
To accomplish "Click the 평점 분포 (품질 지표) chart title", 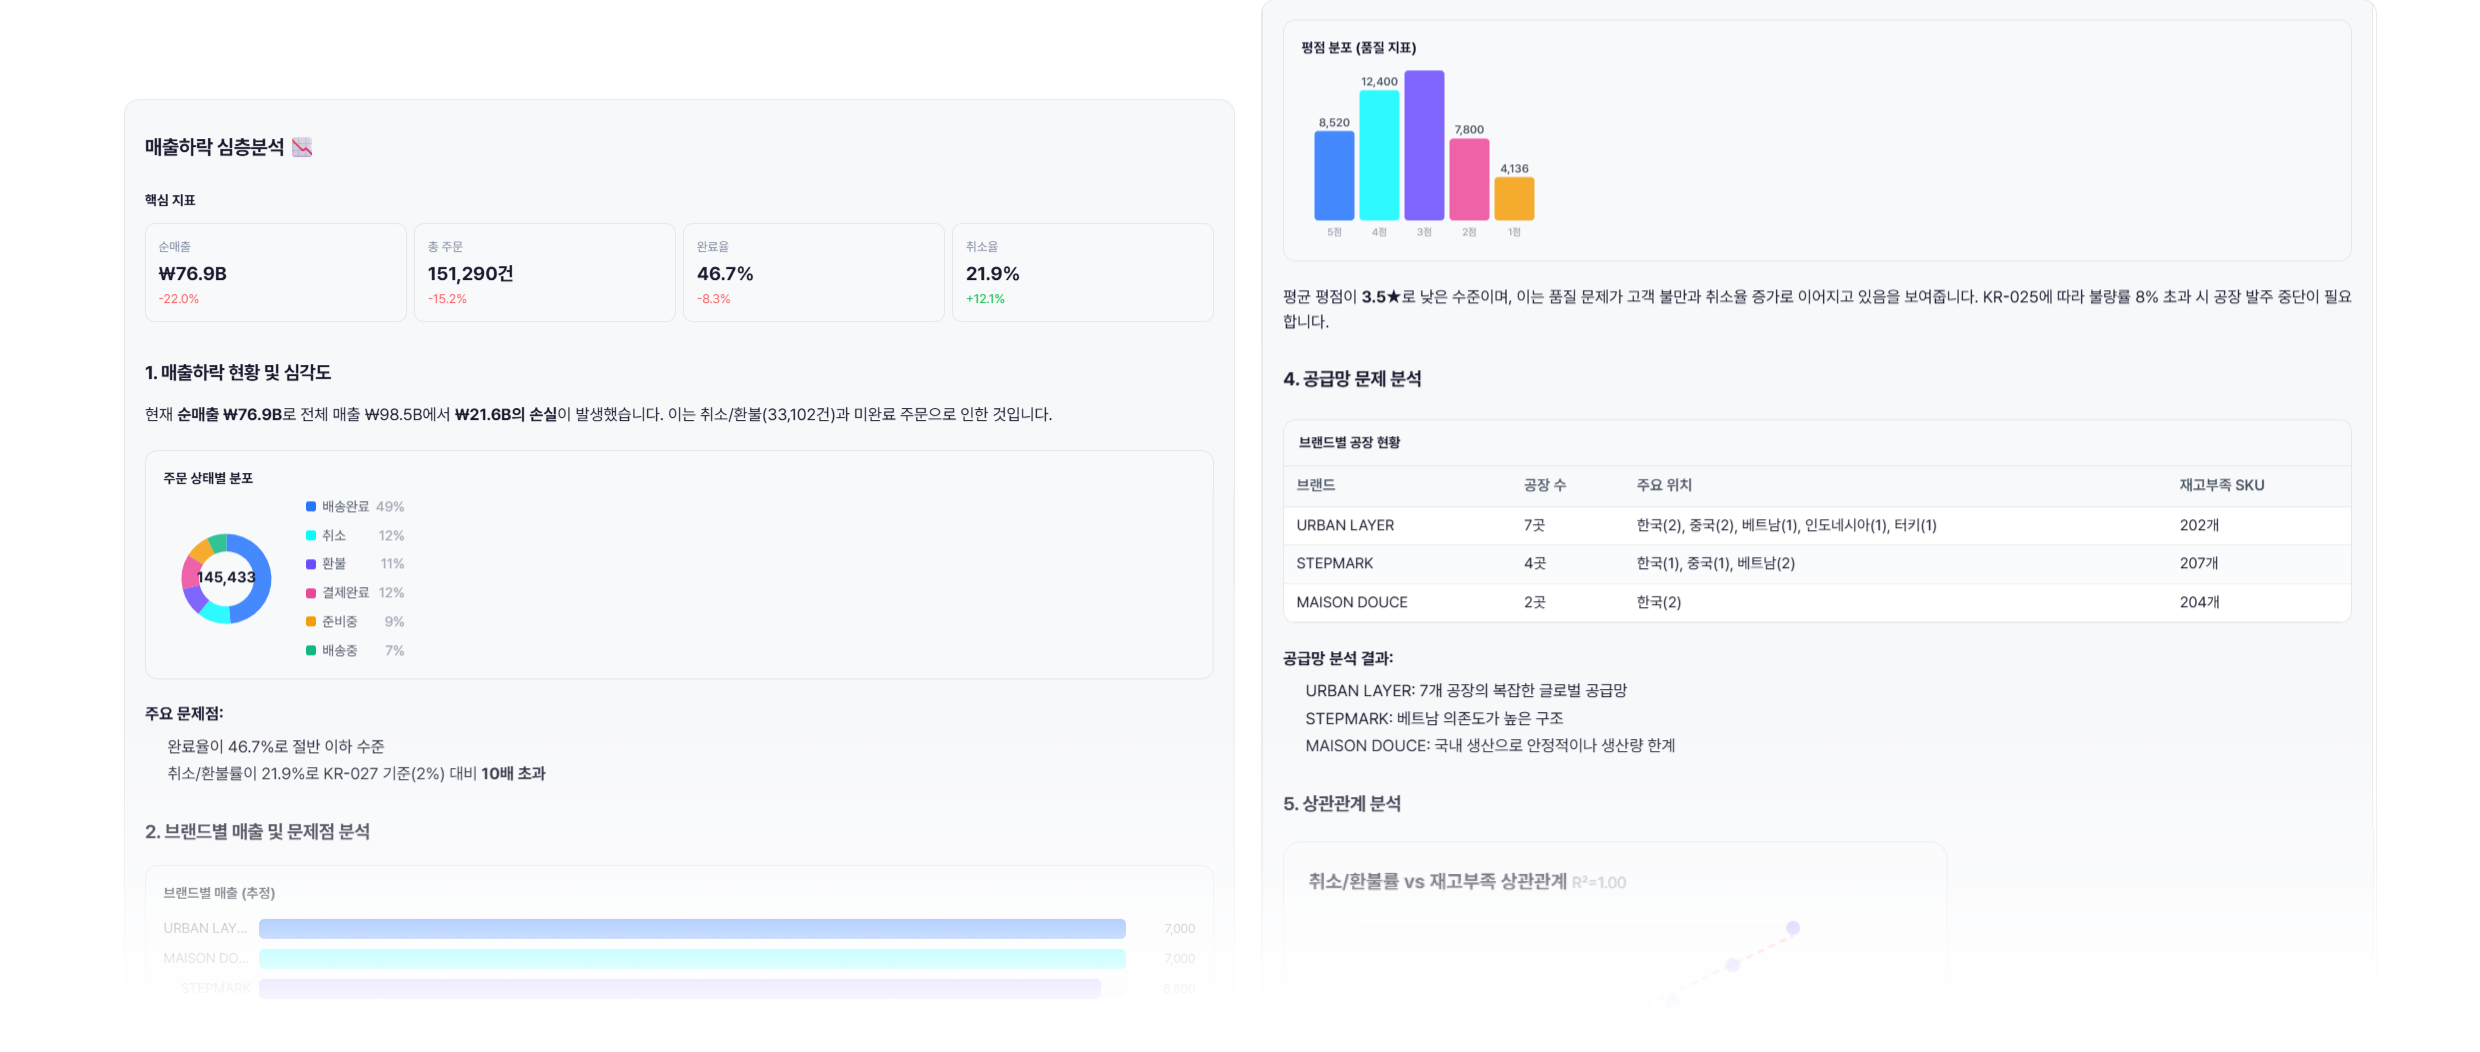I will pos(1358,47).
